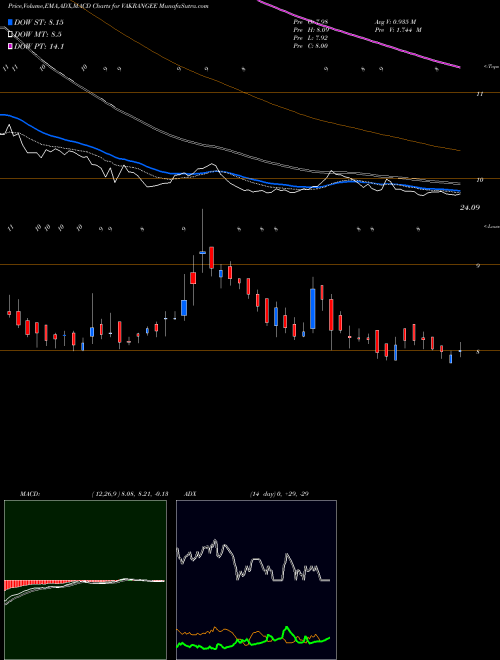Screen dimensions: 500x660
Task: Click the blue DOW ST legend swatch
Action: [10, 22]
